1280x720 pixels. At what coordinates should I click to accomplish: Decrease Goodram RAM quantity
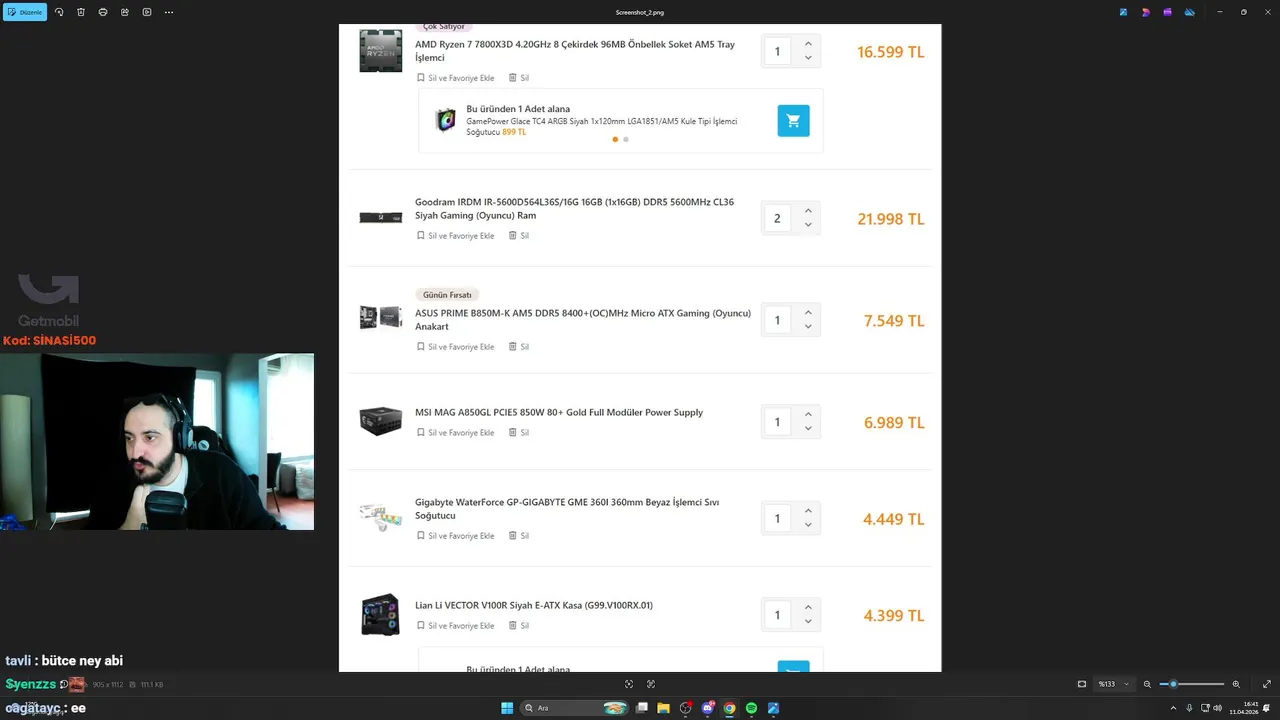[808, 225]
